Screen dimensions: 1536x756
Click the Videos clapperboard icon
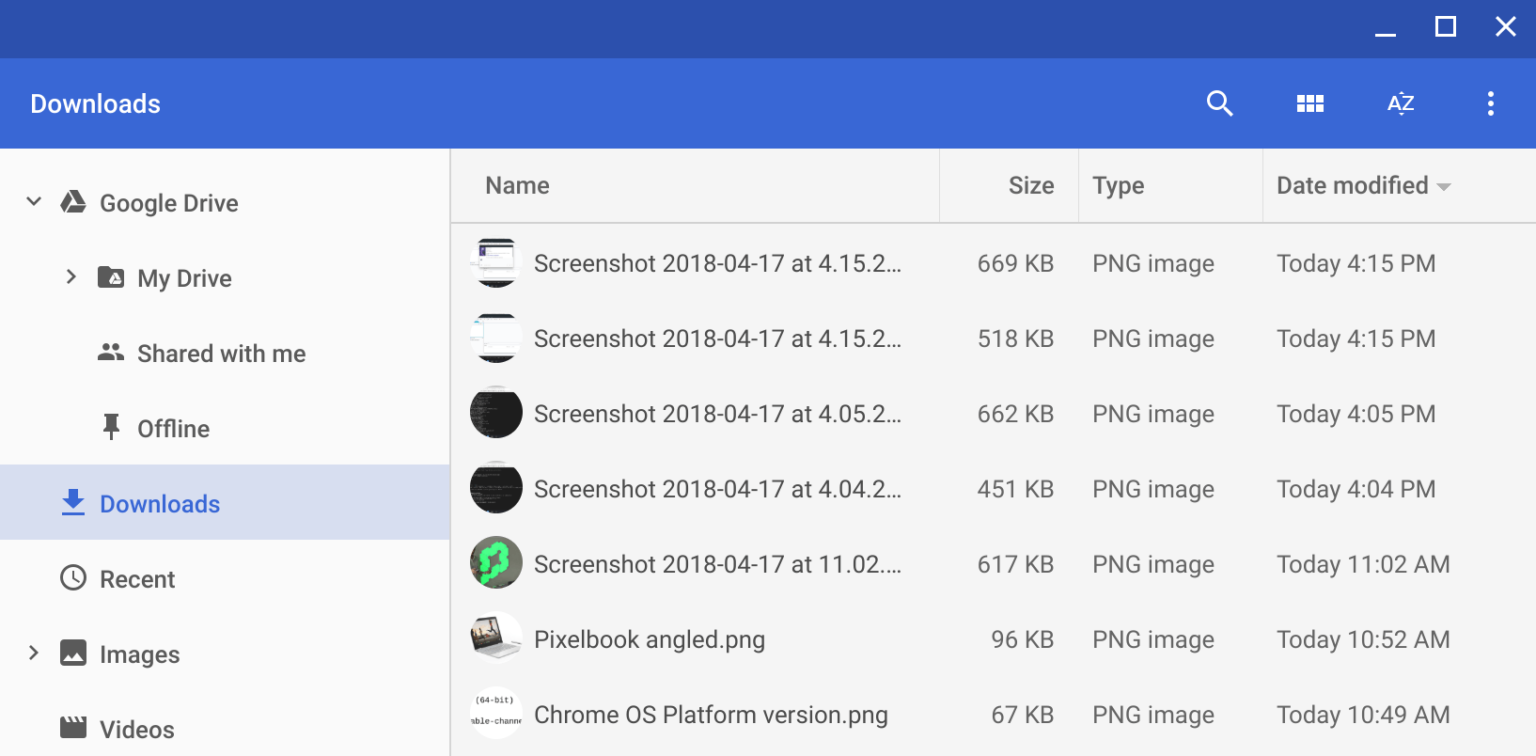[x=72, y=728]
